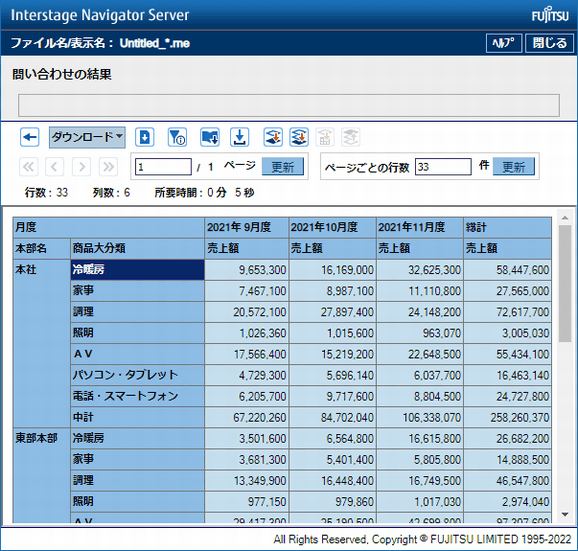Click the book with arrow icon
578x551 pixels.
tap(210, 137)
